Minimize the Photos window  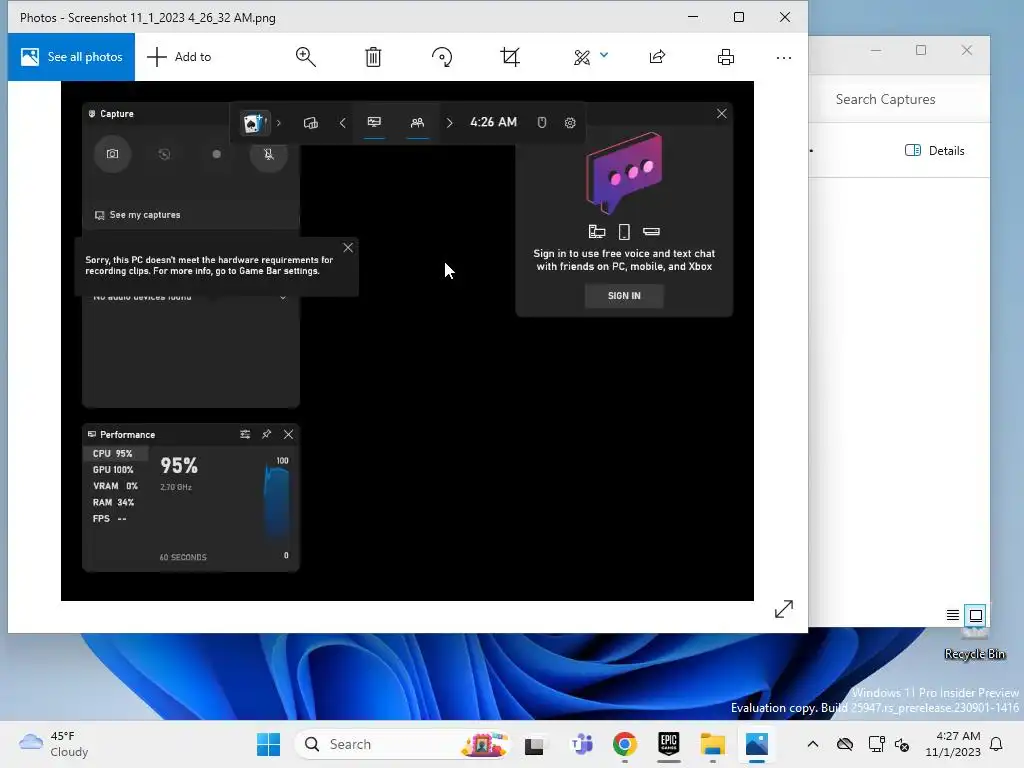(x=693, y=17)
